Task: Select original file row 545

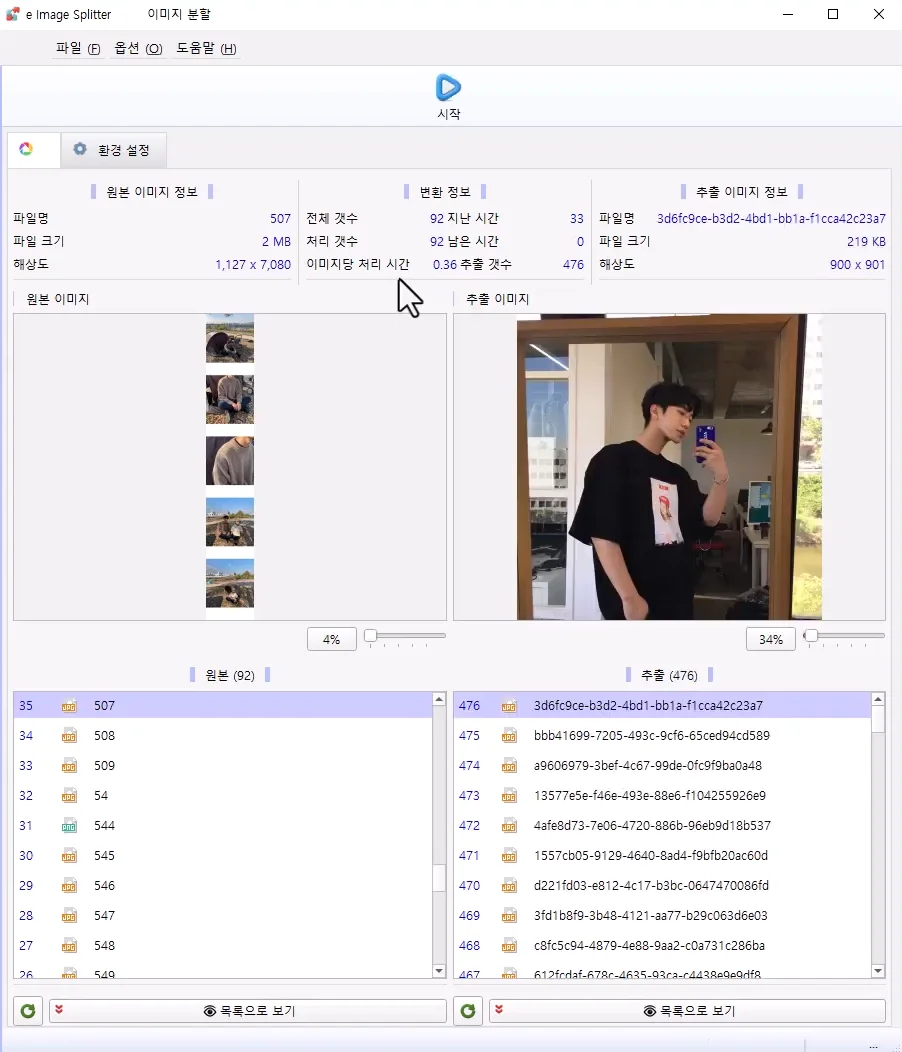Action: (x=223, y=855)
